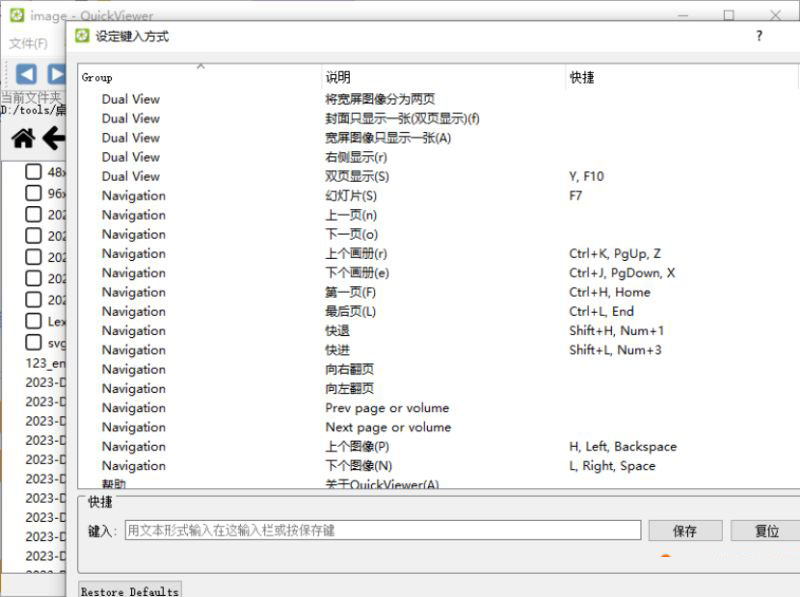
Task: Select the Prev page or volume row
Action: [439, 408]
